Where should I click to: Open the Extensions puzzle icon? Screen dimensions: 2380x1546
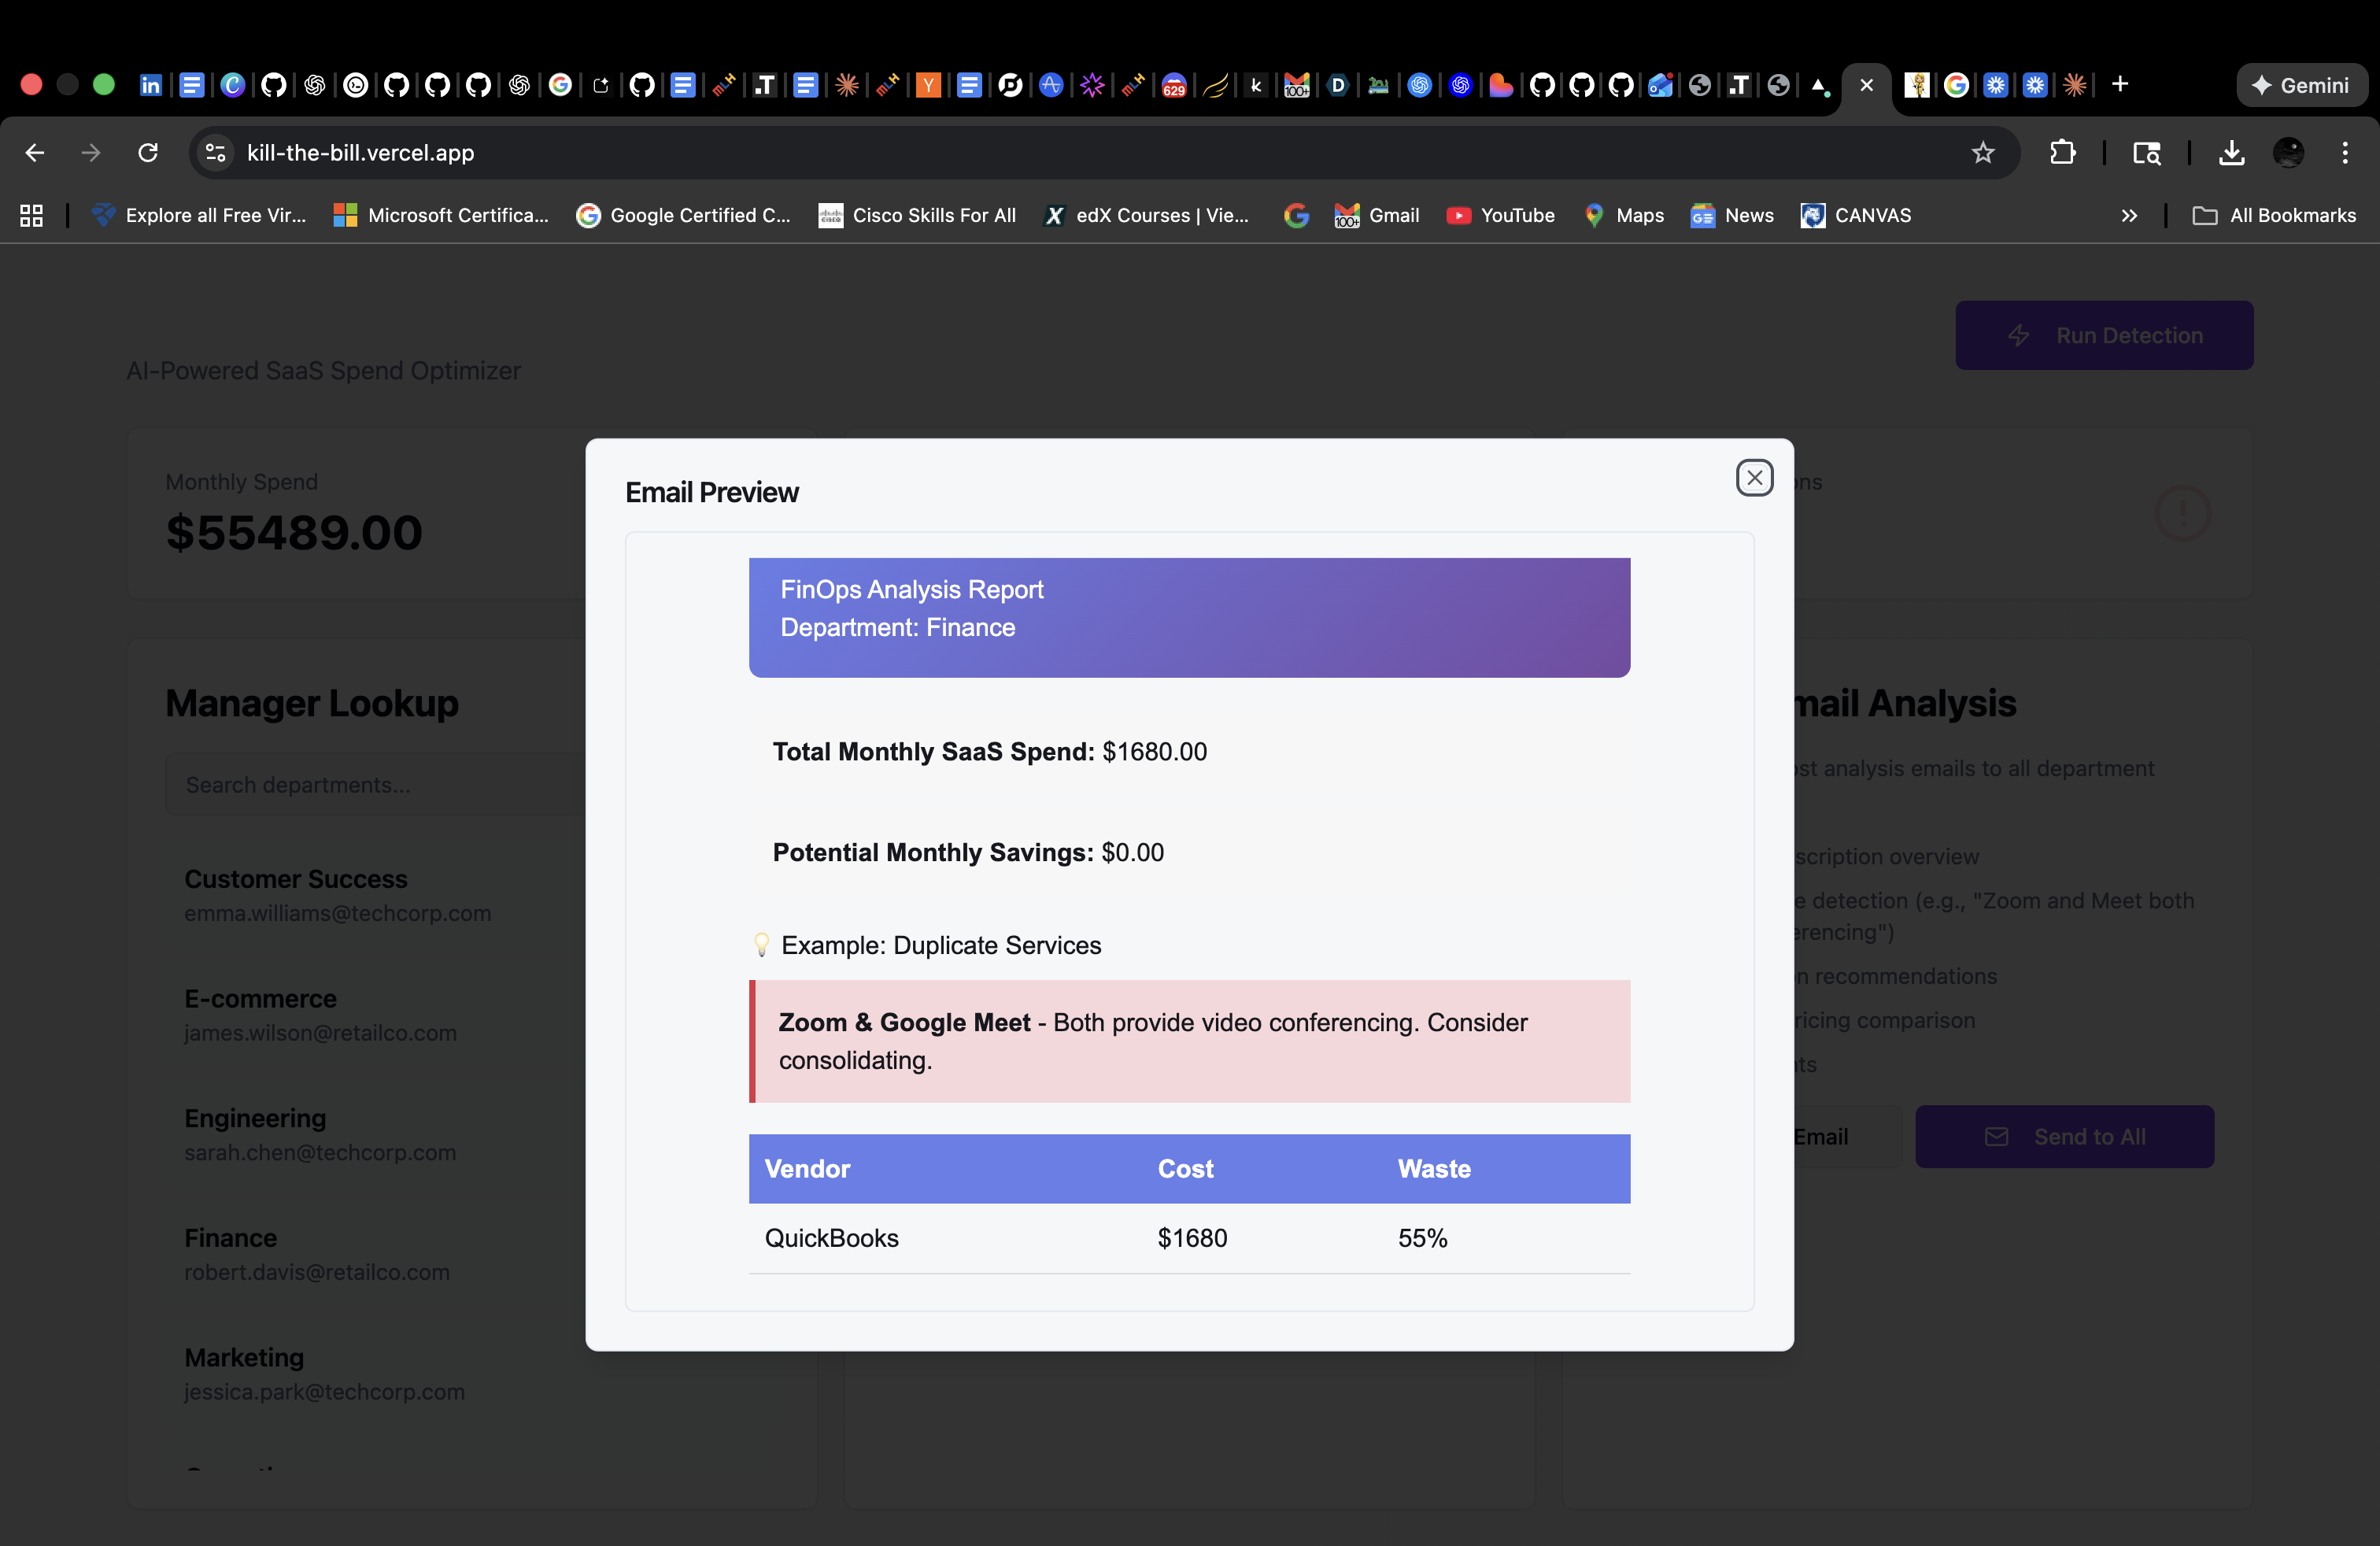click(x=2062, y=152)
